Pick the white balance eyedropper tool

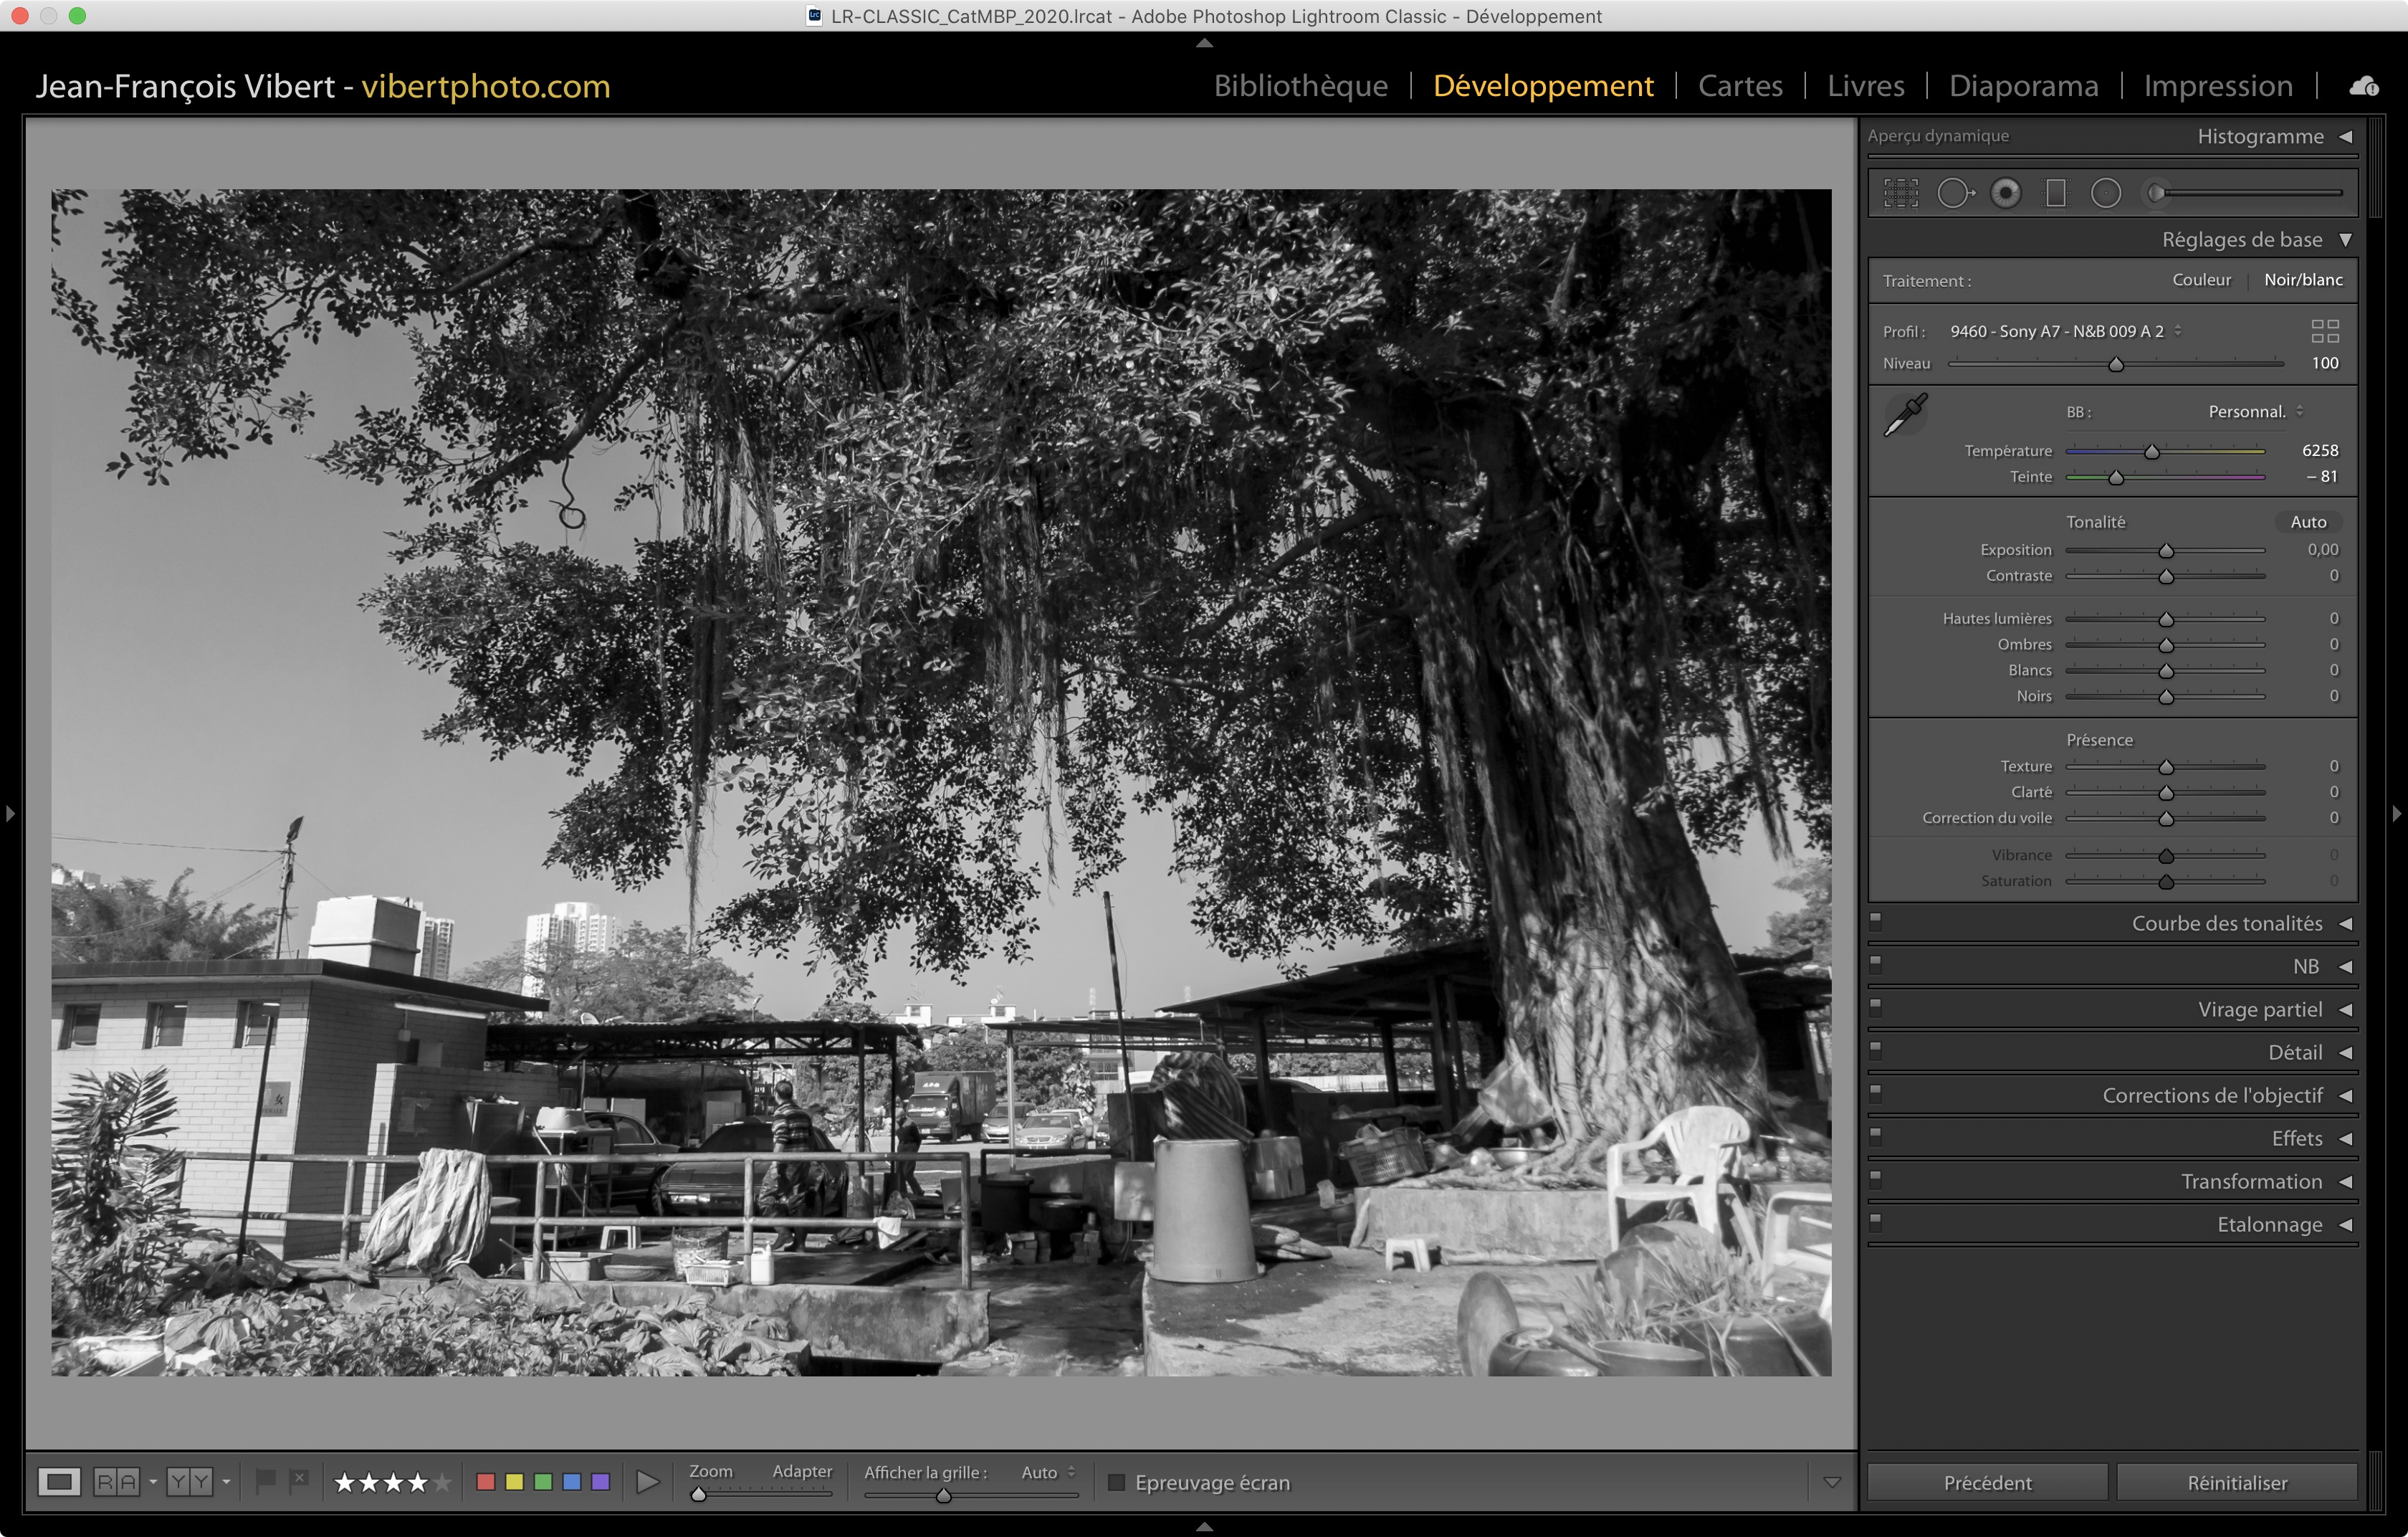(x=1905, y=414)
